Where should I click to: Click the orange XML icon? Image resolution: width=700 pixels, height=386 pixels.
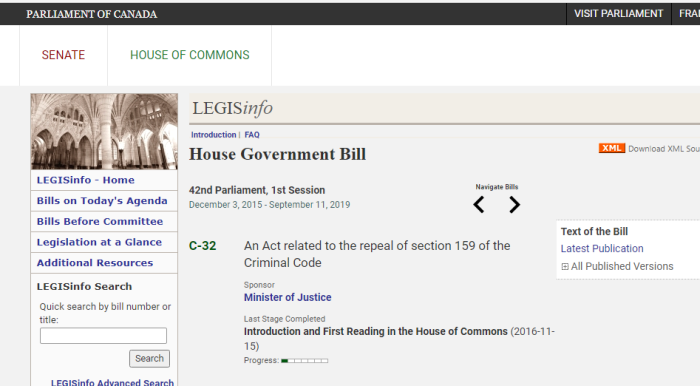click(611, 148)
